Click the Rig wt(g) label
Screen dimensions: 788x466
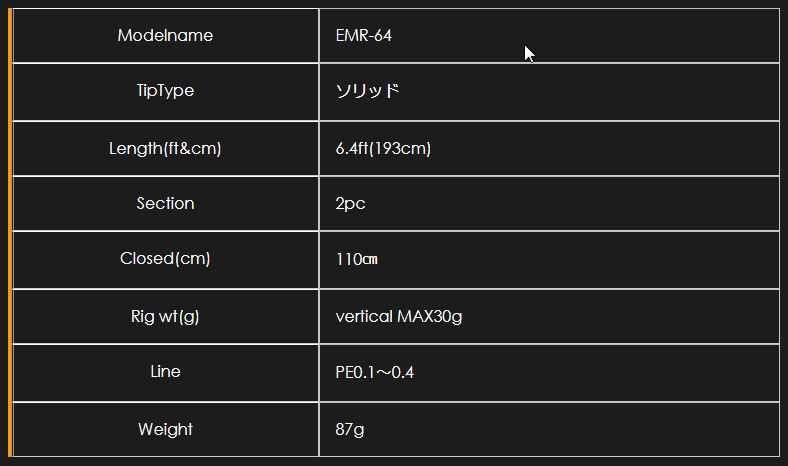click(x=165, y=316)
